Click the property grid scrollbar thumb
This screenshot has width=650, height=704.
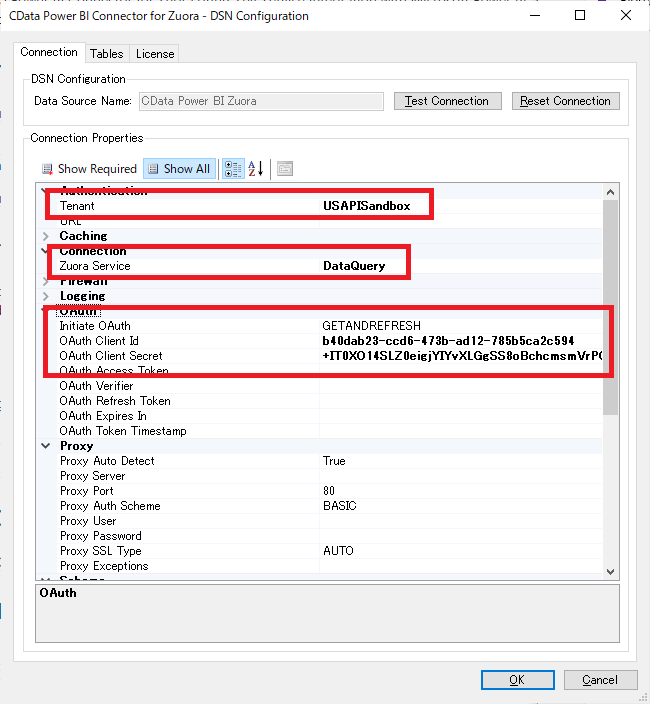tap(610, 308)
